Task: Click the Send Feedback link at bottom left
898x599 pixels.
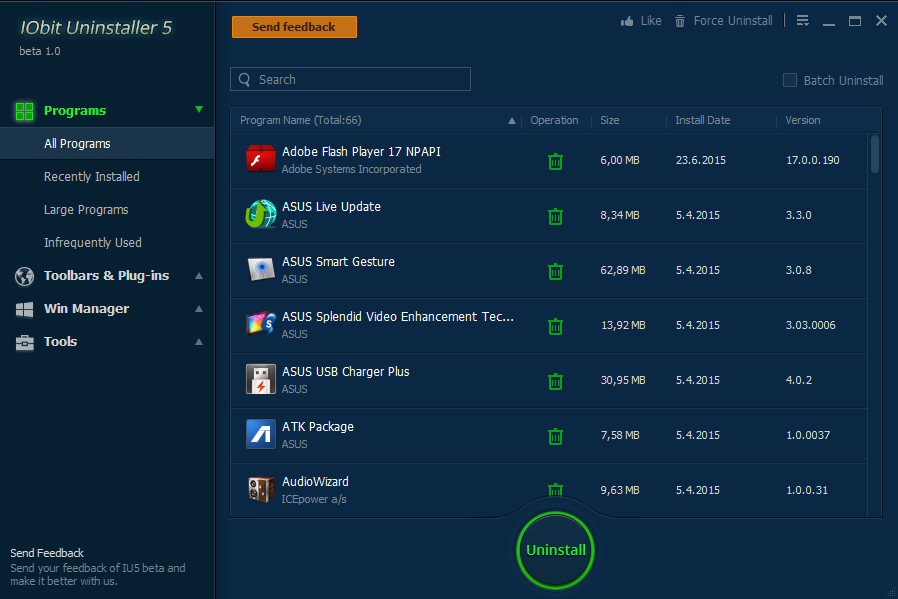Action: [47, 553]
